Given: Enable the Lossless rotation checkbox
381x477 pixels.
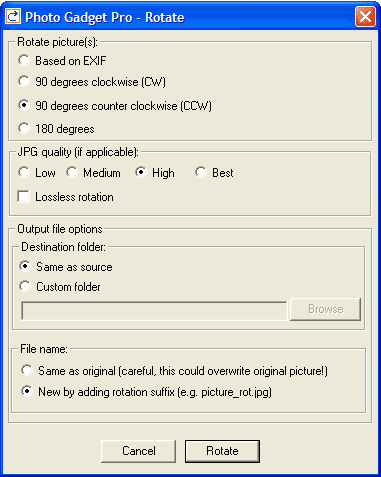Looking at the screenshot, I should pyautogui.click(x=24, y=197).
